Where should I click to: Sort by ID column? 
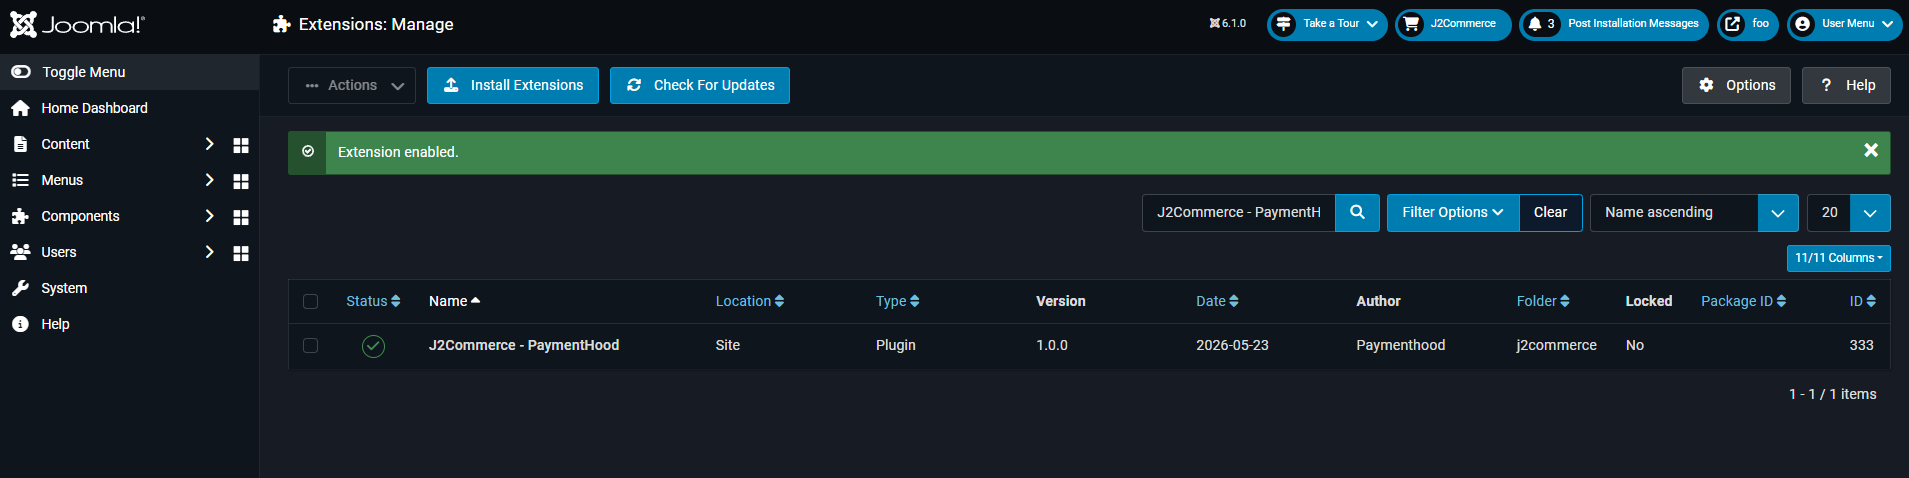[1863, 301]
